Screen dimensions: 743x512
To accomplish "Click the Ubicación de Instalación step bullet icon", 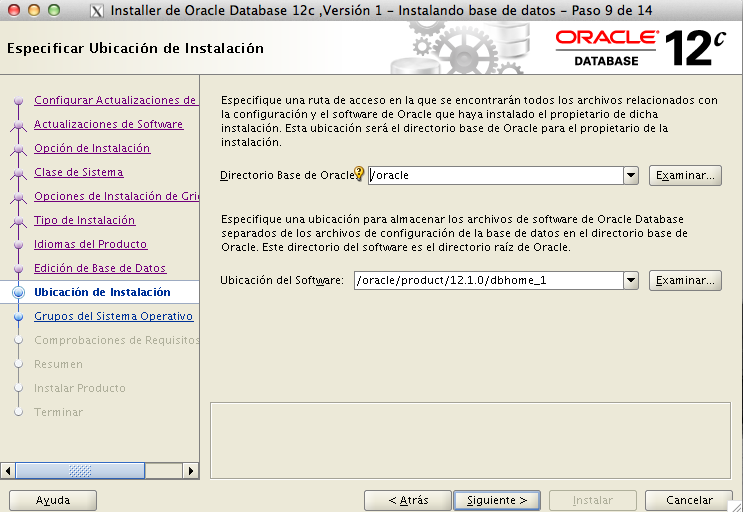I will coord(18,292).
